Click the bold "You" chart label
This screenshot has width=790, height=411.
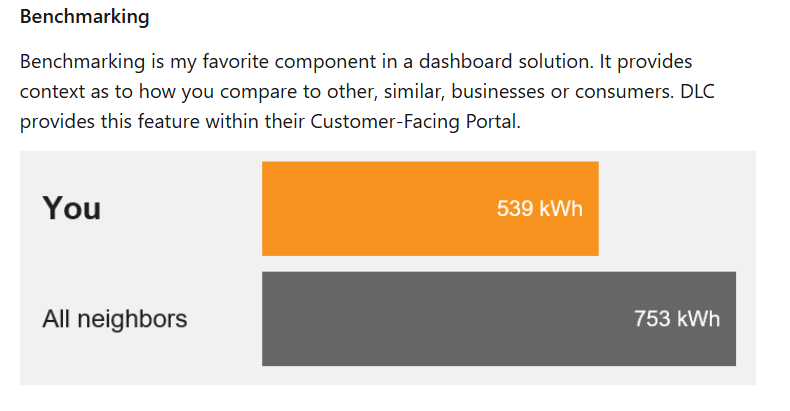[x=71, y=209]
